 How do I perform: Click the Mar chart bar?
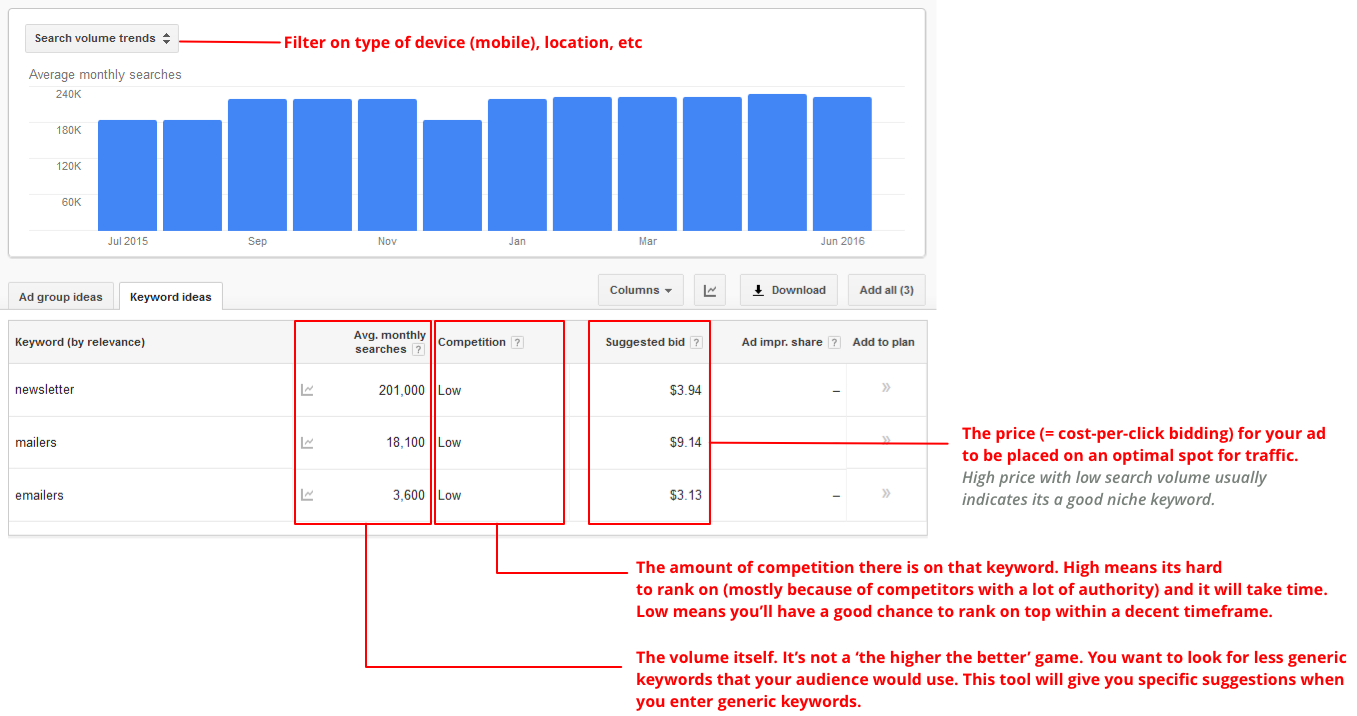tap(648, 164)
